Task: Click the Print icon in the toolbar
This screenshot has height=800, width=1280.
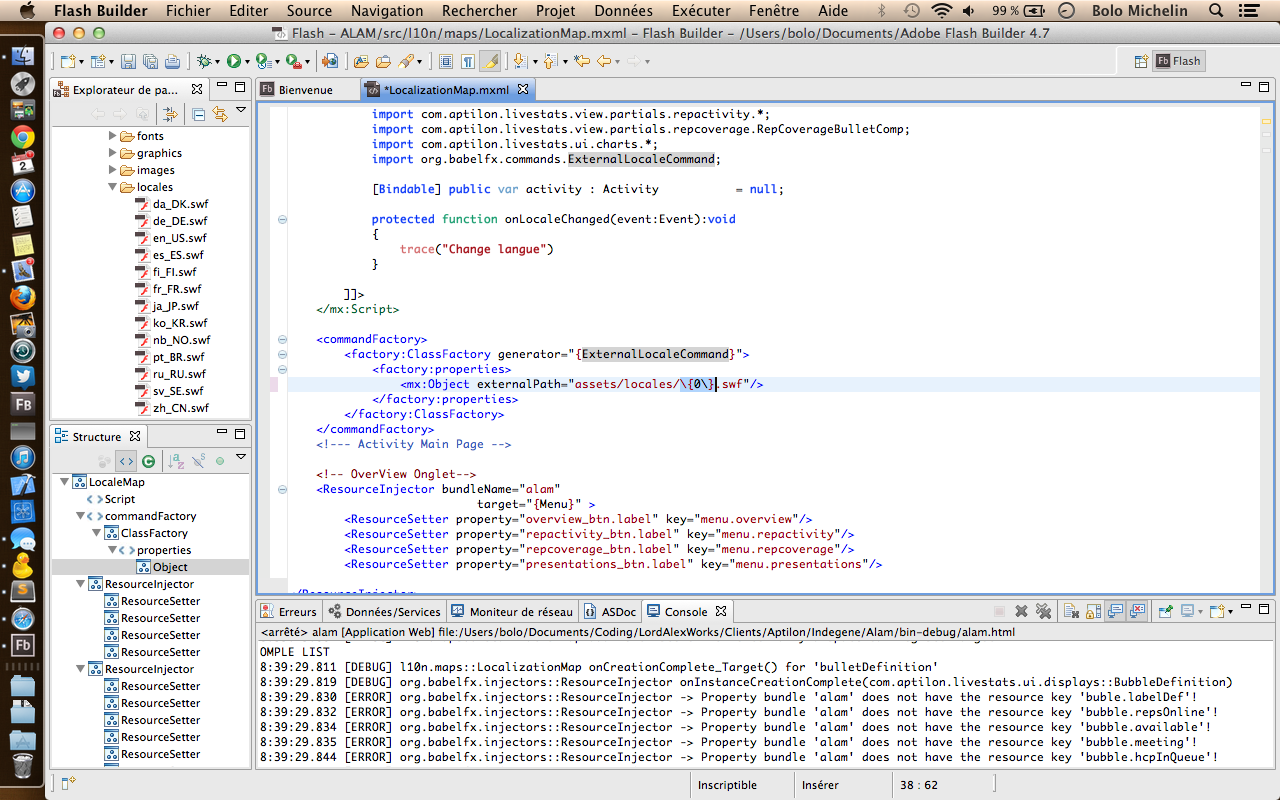Action: pyautogui.click(x=172, y=61)
